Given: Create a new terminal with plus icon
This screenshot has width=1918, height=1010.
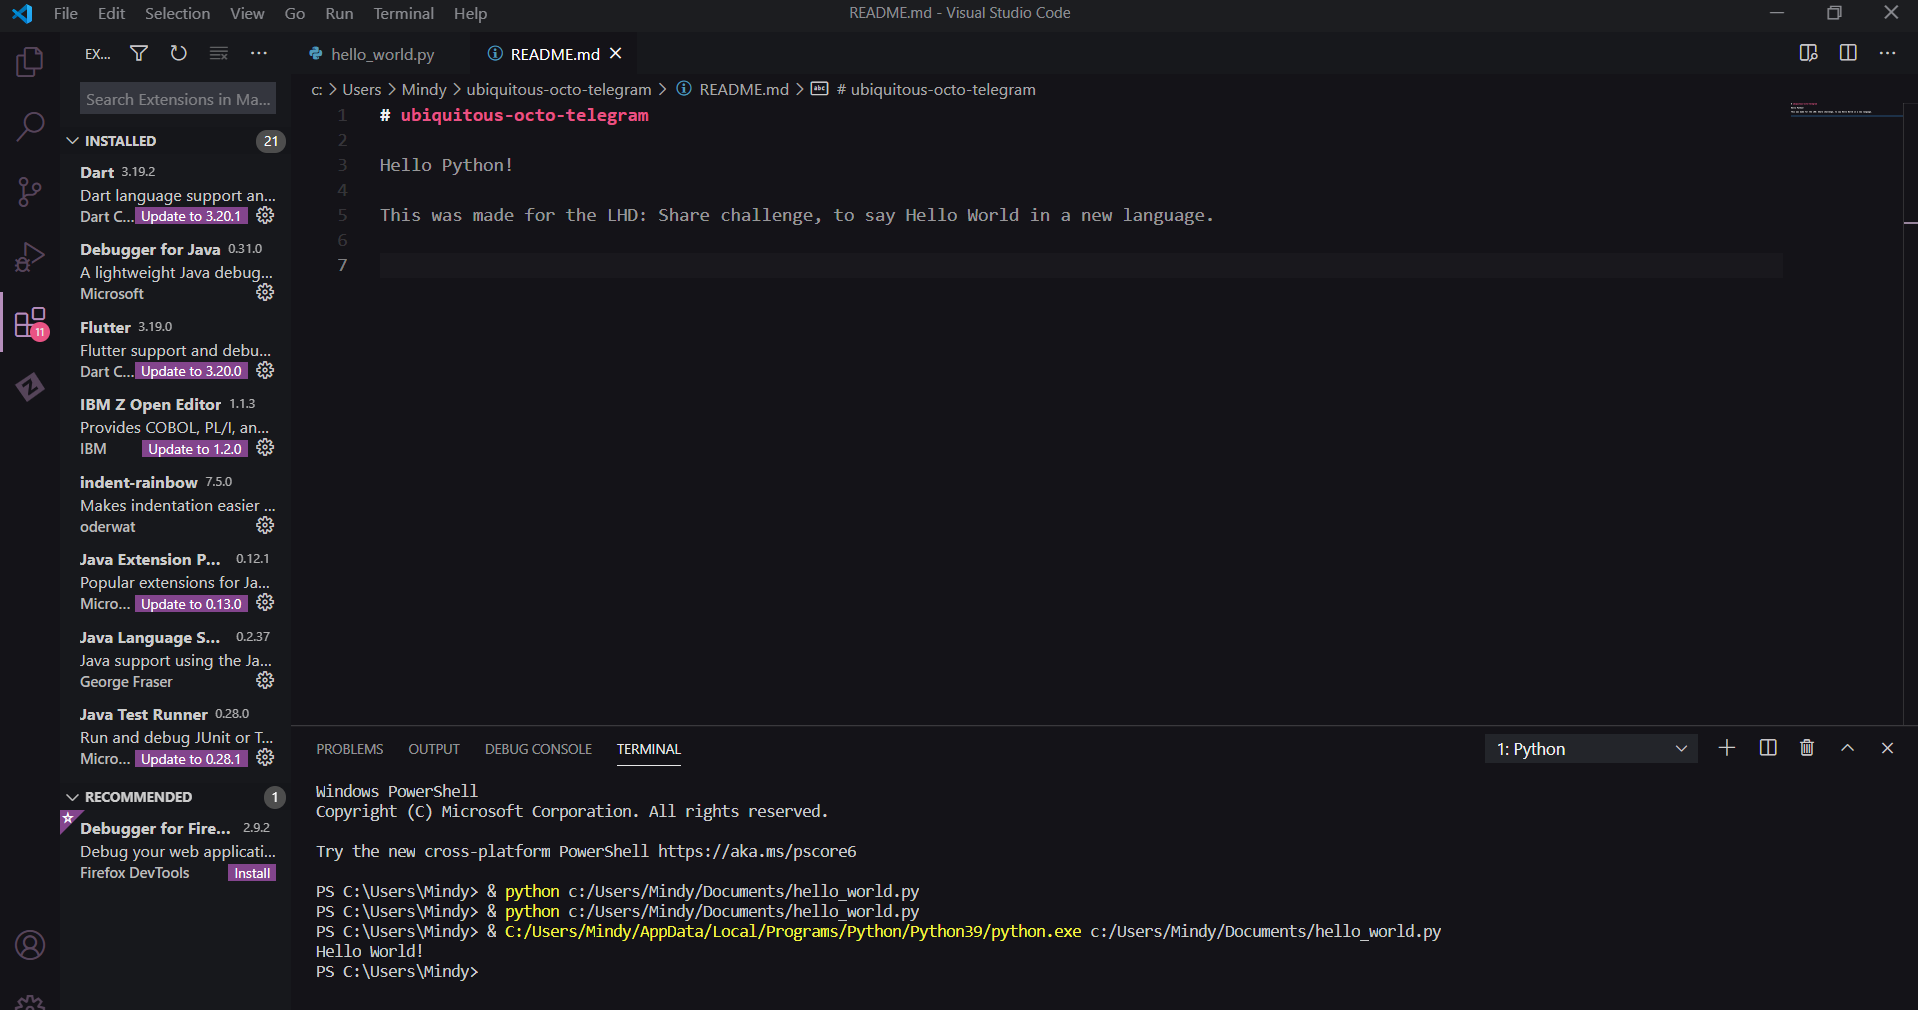Looking at the screenshot, I should click(x=1727, y=748).
